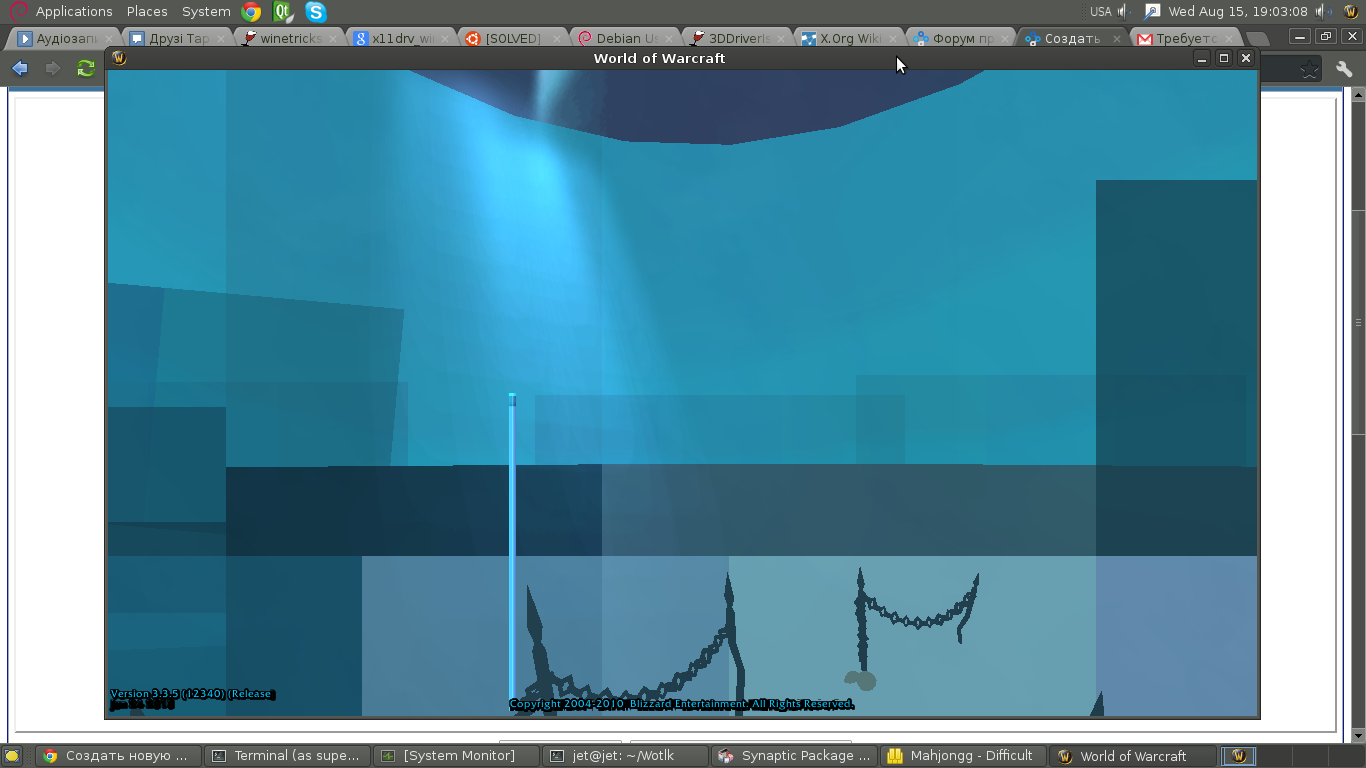Click the show desktop button in the taskbar

13,756
